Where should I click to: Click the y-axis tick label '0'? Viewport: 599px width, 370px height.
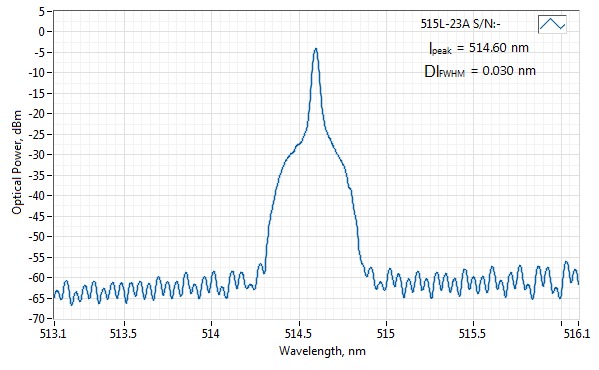click(42, 32)
